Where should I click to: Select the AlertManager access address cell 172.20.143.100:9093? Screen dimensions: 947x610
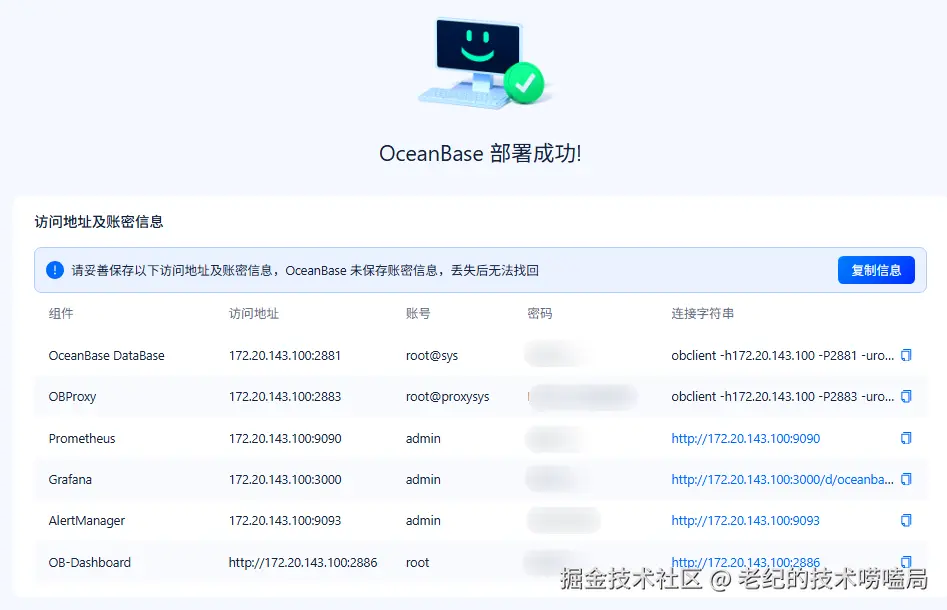[284, 521]
